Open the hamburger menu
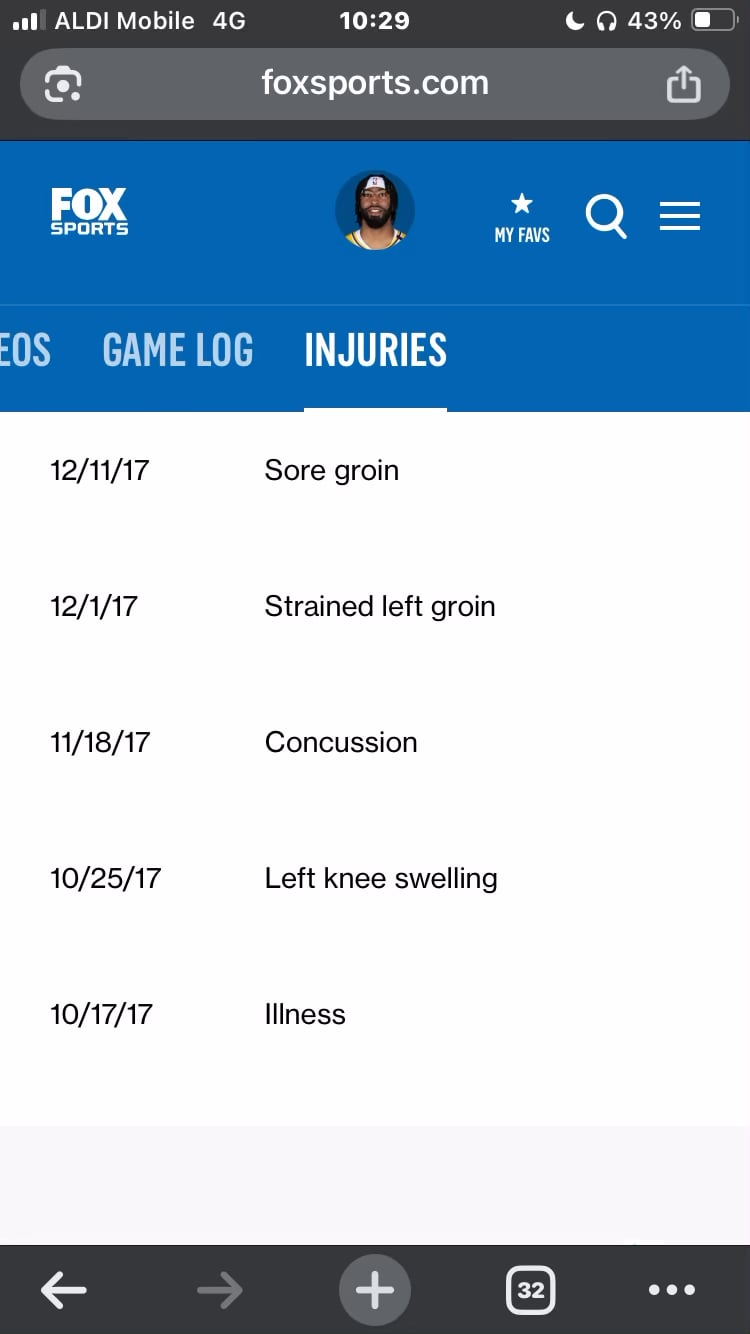750x1334 pixels. pyautogui.click(x=680, y=216)
